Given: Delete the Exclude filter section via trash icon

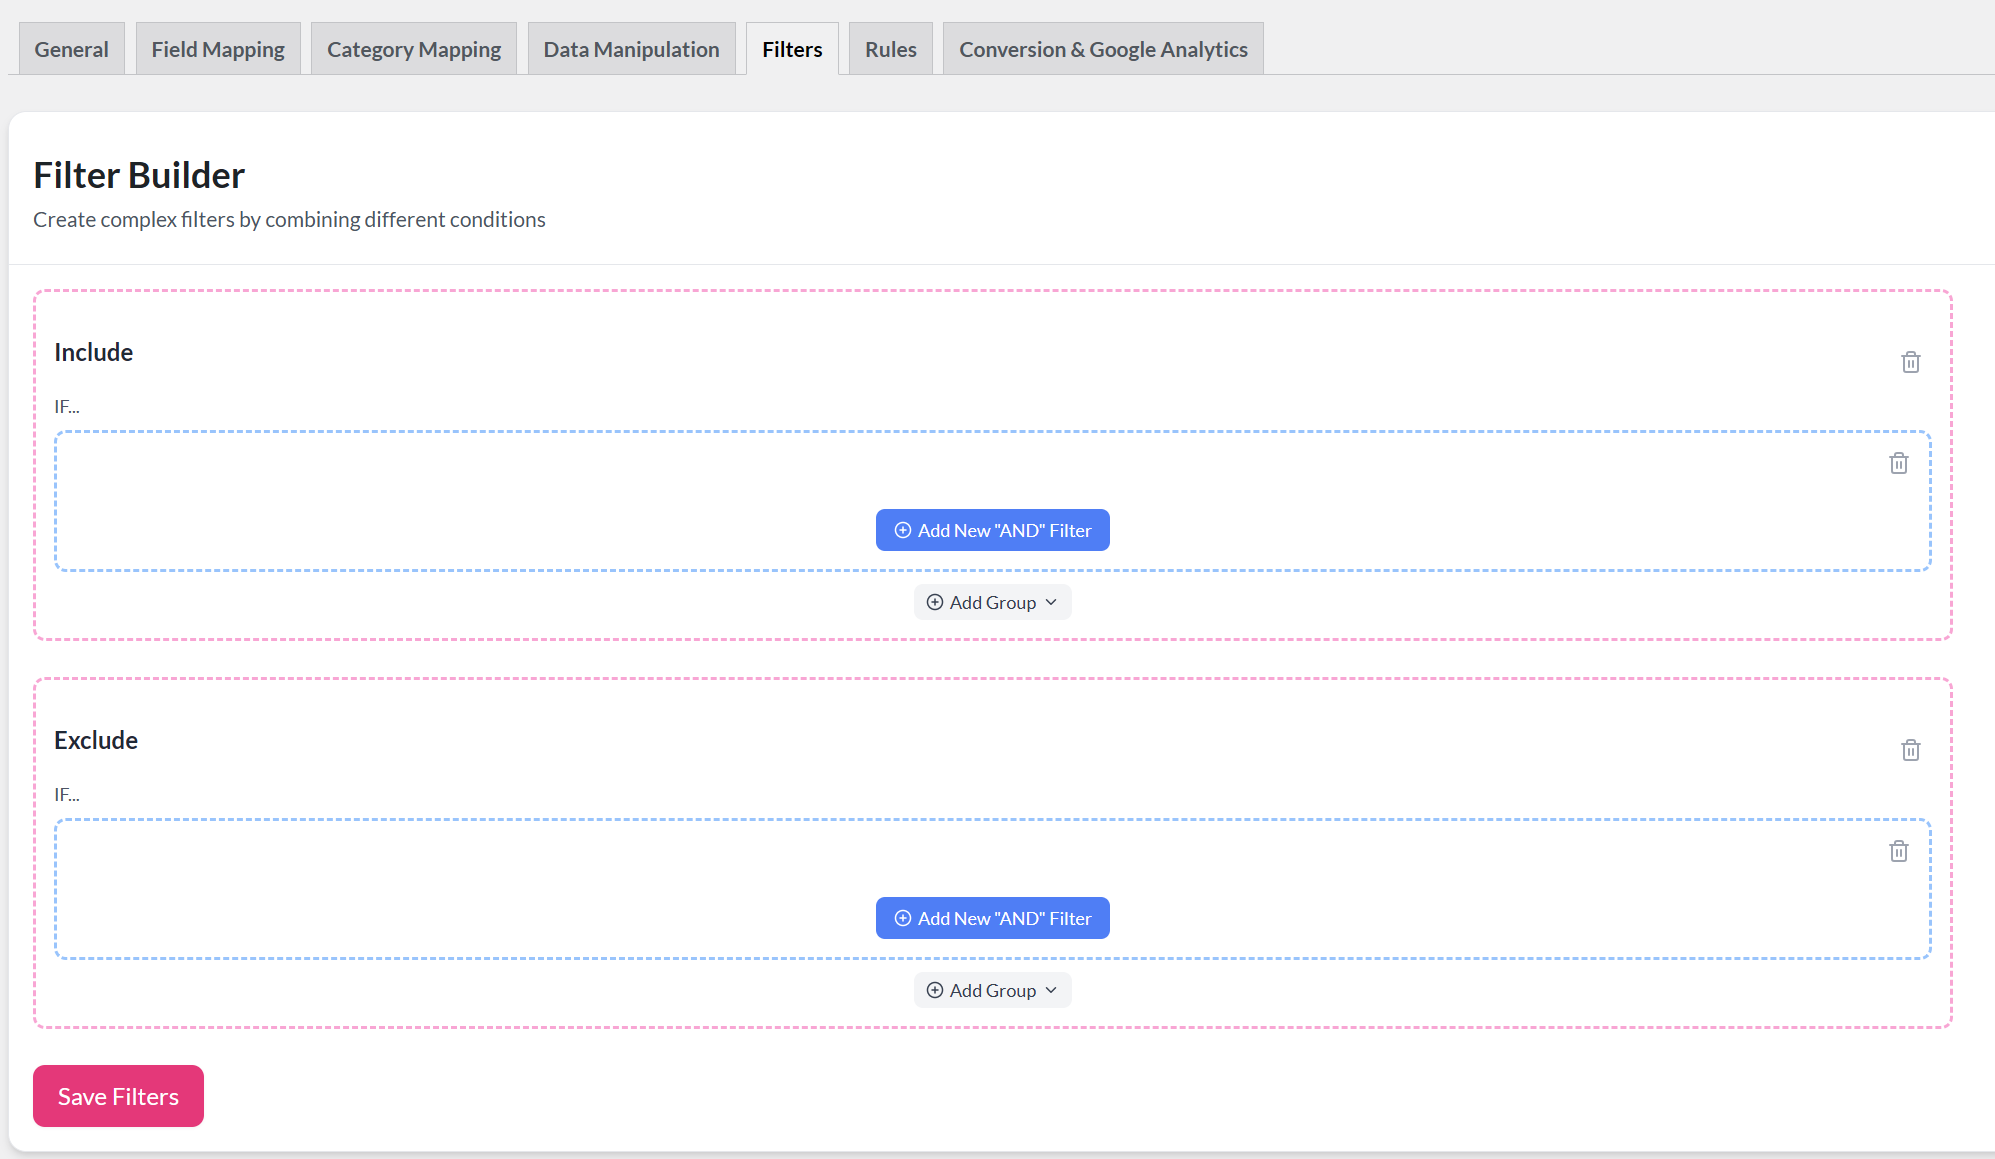Looking at the screenshot, I should tap(1910, 750).
